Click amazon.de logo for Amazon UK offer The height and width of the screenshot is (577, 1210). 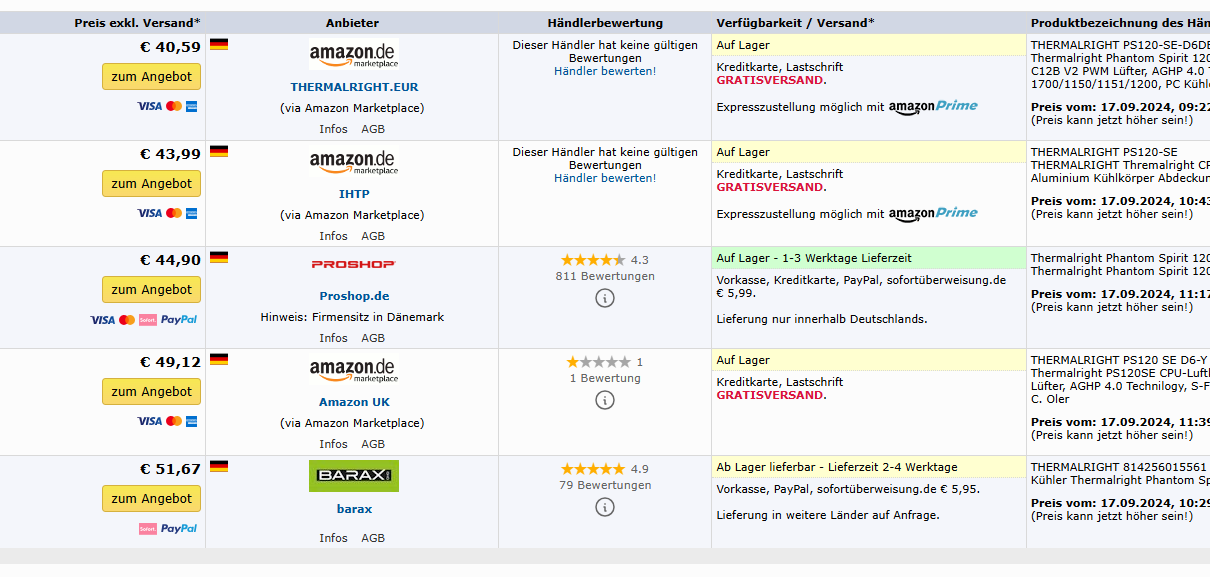[x=352, y=371]
